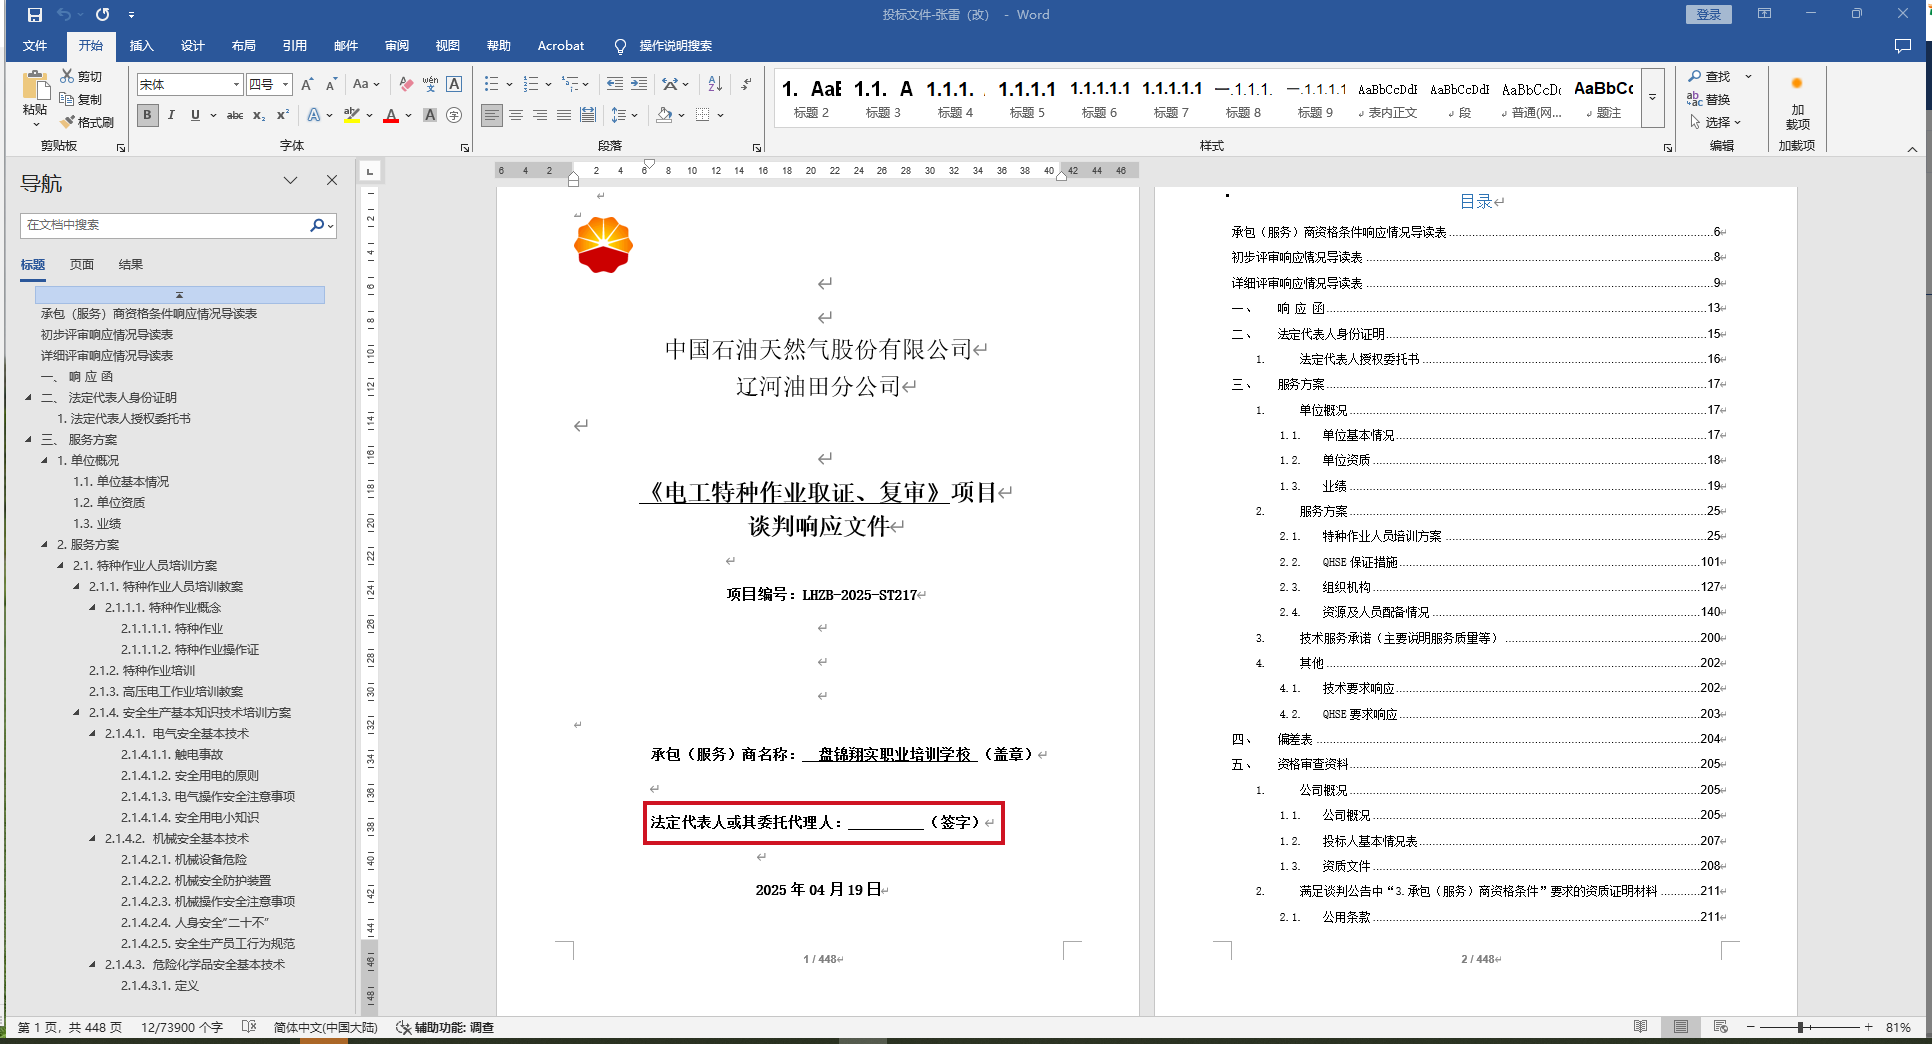
Task: Sort paragraphs with the A-Z sort icon
Action: (715, 84)
